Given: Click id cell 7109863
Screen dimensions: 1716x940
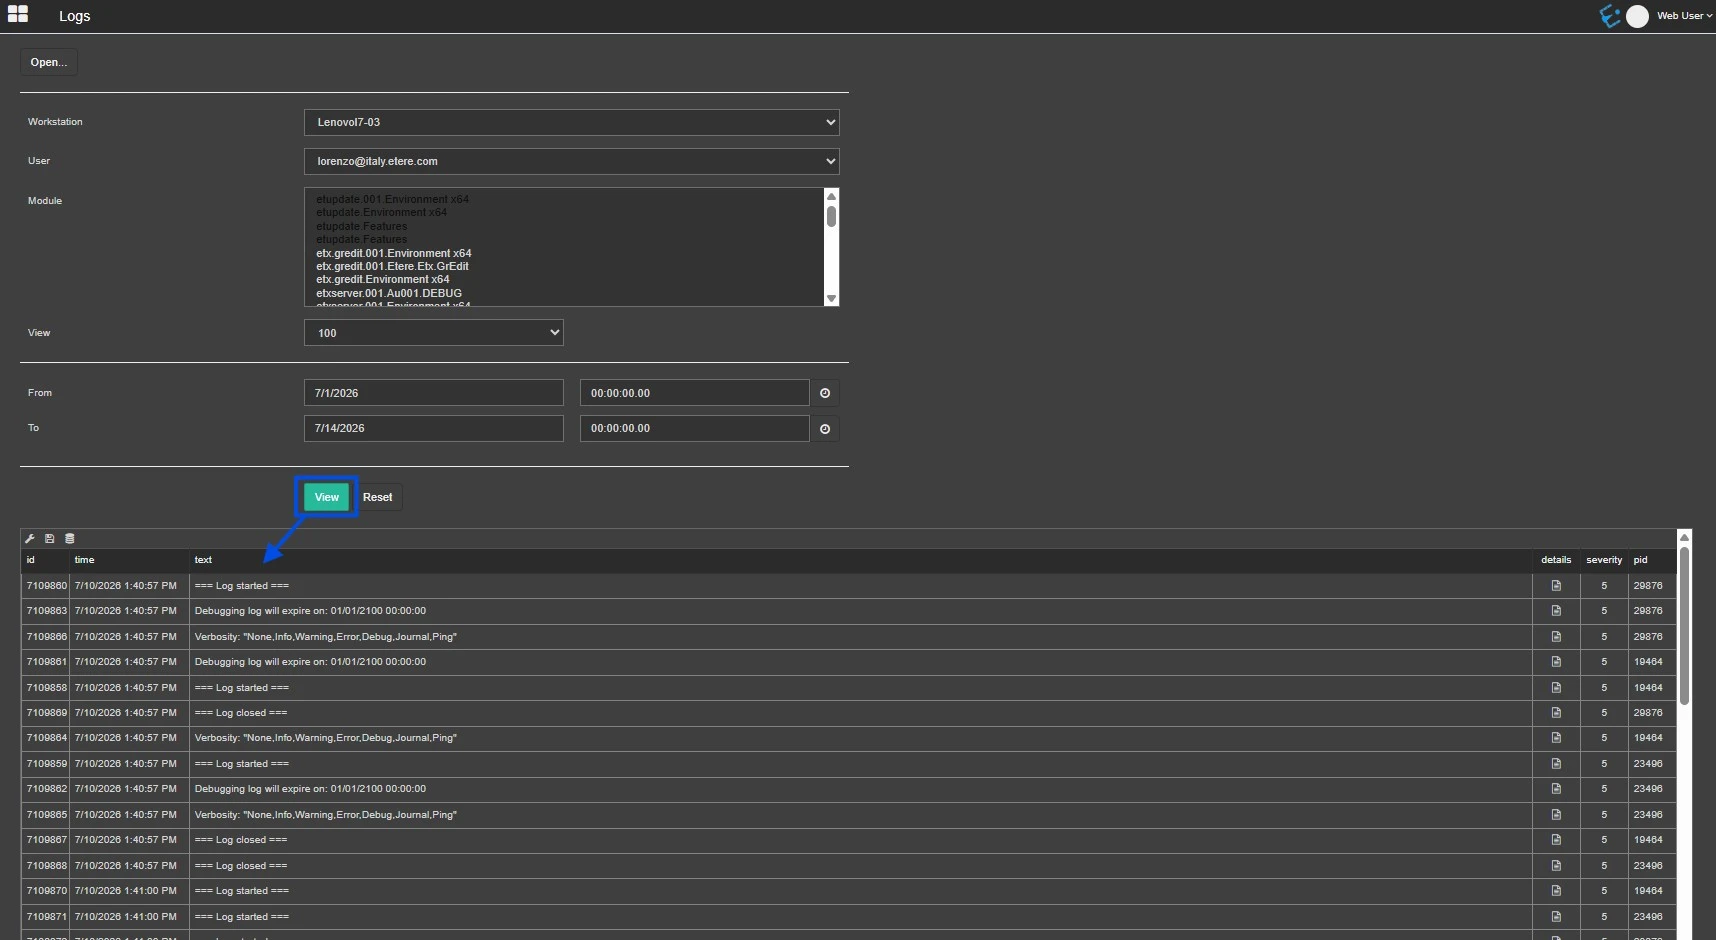Looking at the screenshot, I should click(x=46, y=611).
